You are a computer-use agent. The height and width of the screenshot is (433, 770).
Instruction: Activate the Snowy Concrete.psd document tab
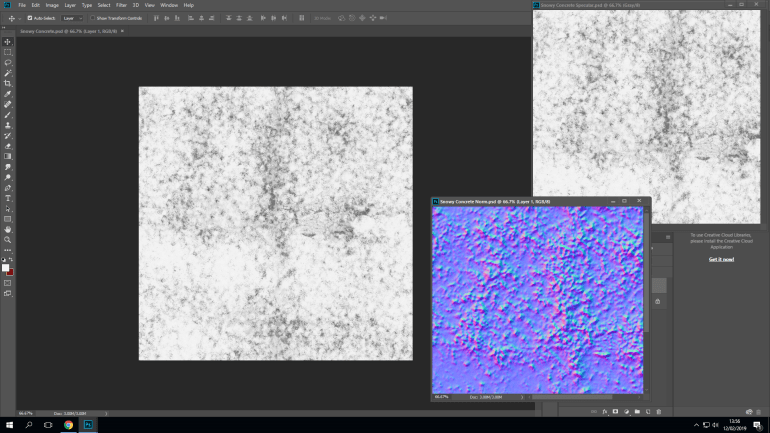coord(68,31)
